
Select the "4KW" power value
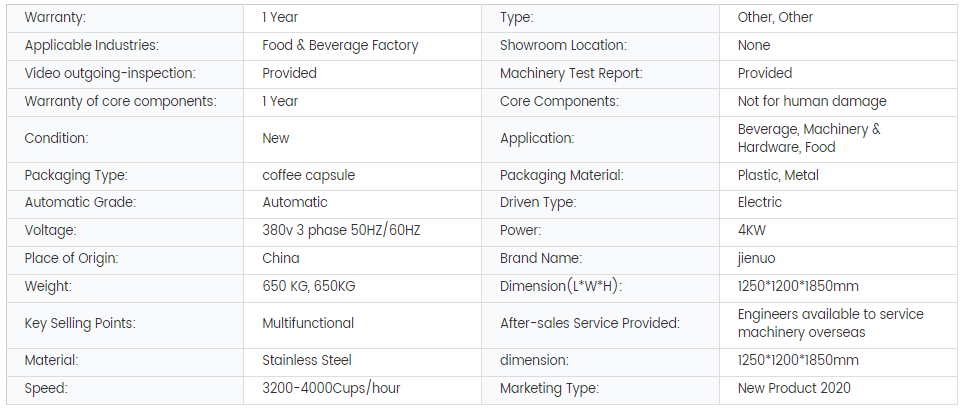tap(753, 231)
